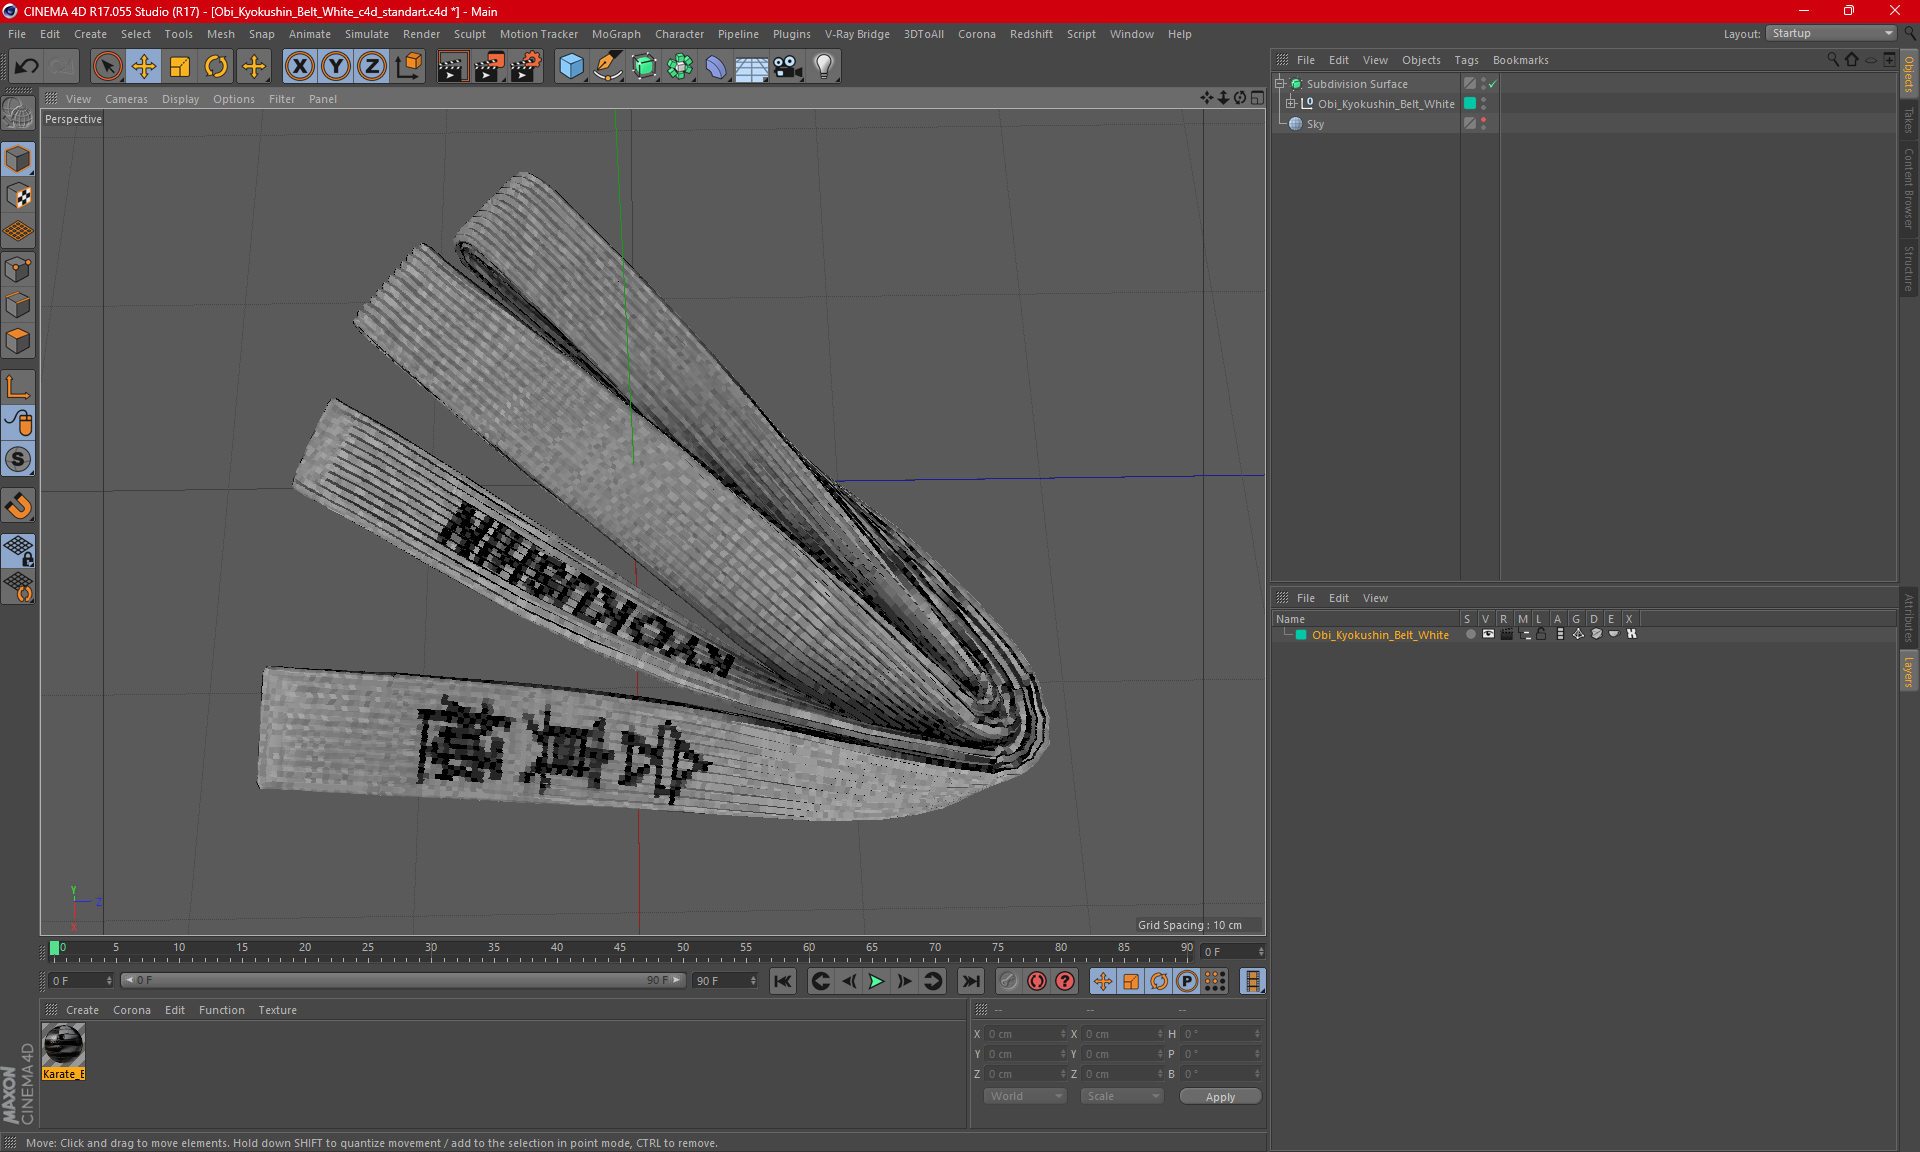
Task: Add a Floor environment object
Action: point(751,67)
